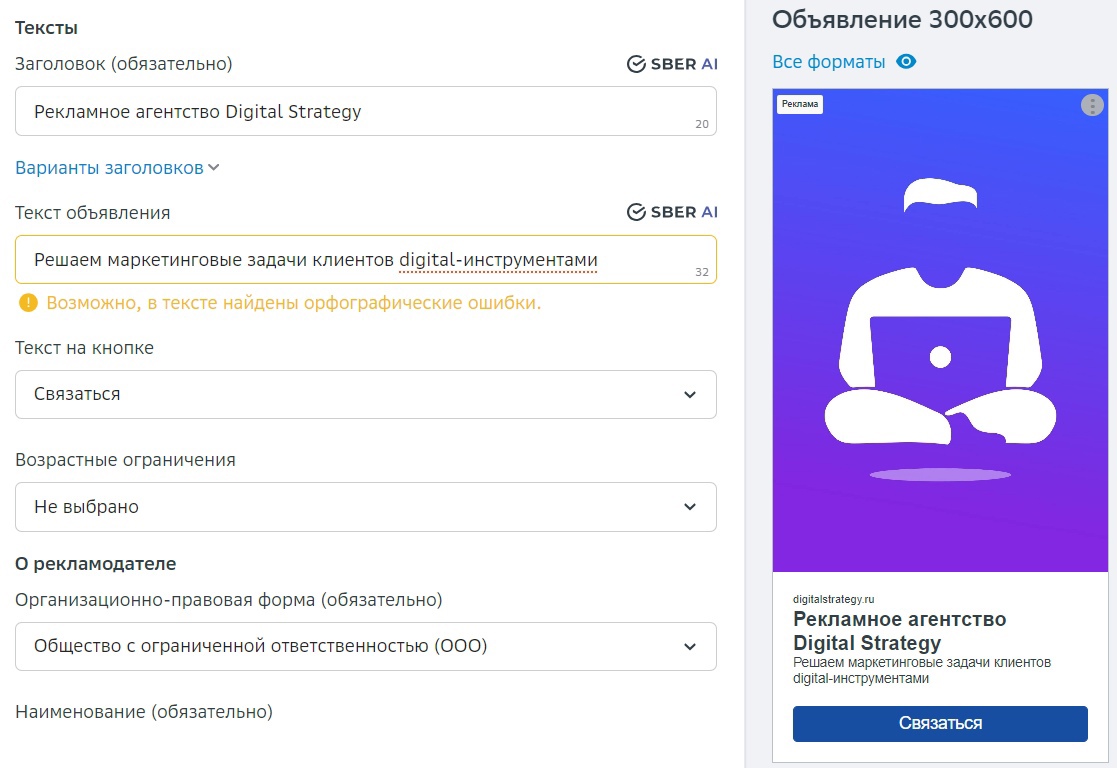Screen dimensions: 1117x768
Task: Click into the Заголовок input field
Action: pos(365,111)
